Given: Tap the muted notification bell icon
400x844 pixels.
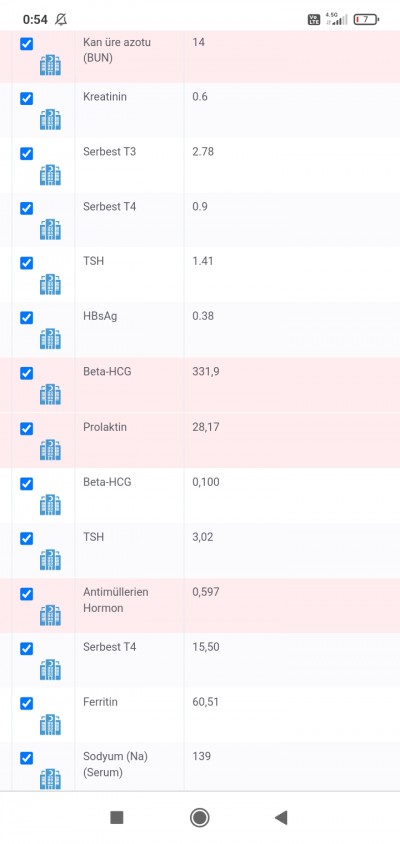Looking at the screenshot, I should (61, 20).
